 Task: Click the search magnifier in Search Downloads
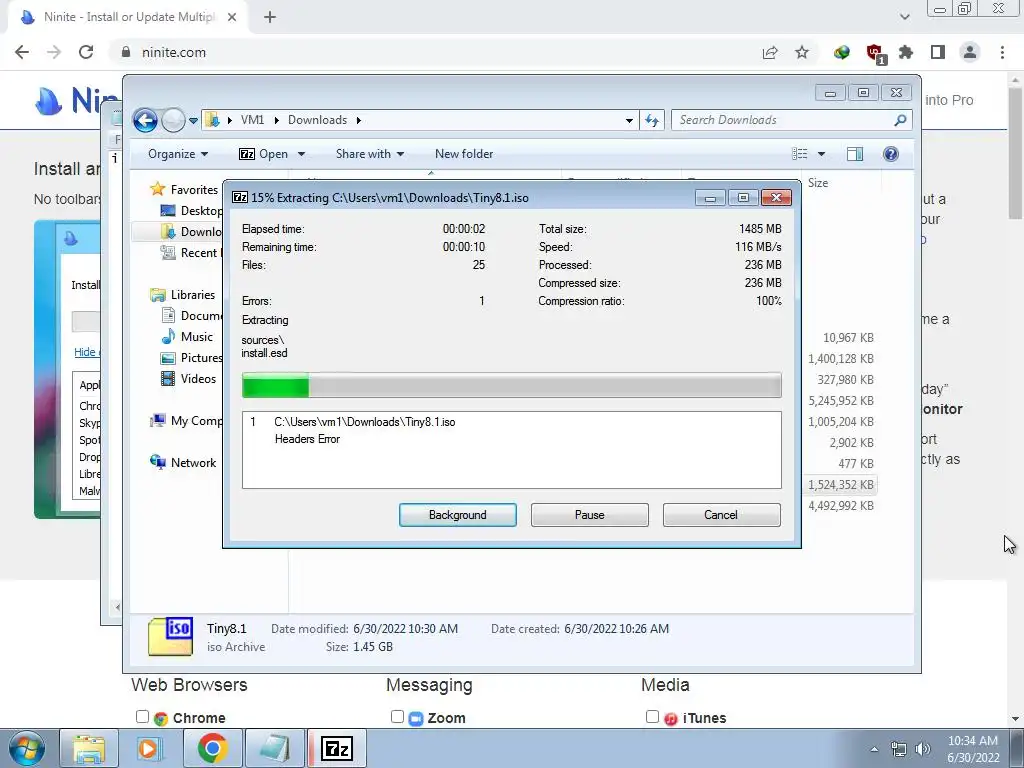[x=900, y=120]
